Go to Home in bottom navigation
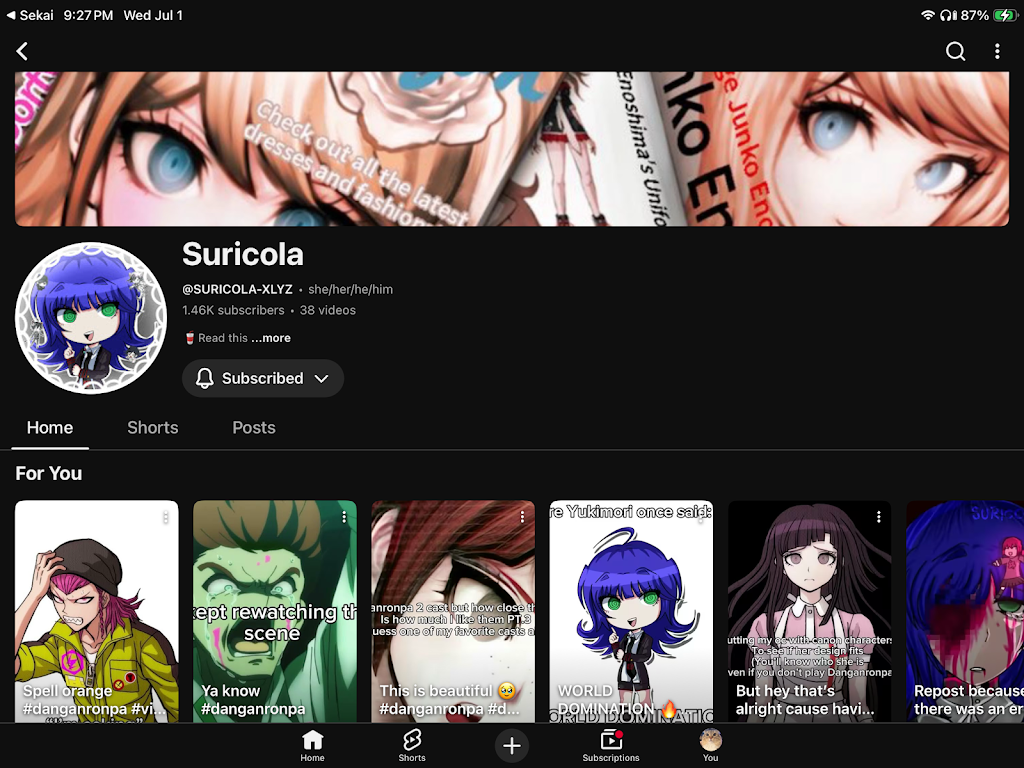The image size is (1024, 768). pyautogui.click(x=312, y=745)
